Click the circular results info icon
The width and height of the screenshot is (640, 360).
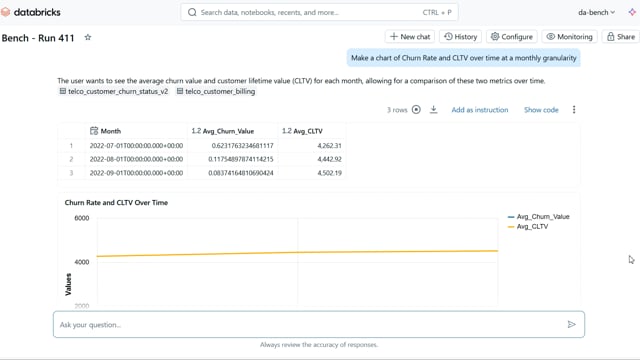point(416,109)
